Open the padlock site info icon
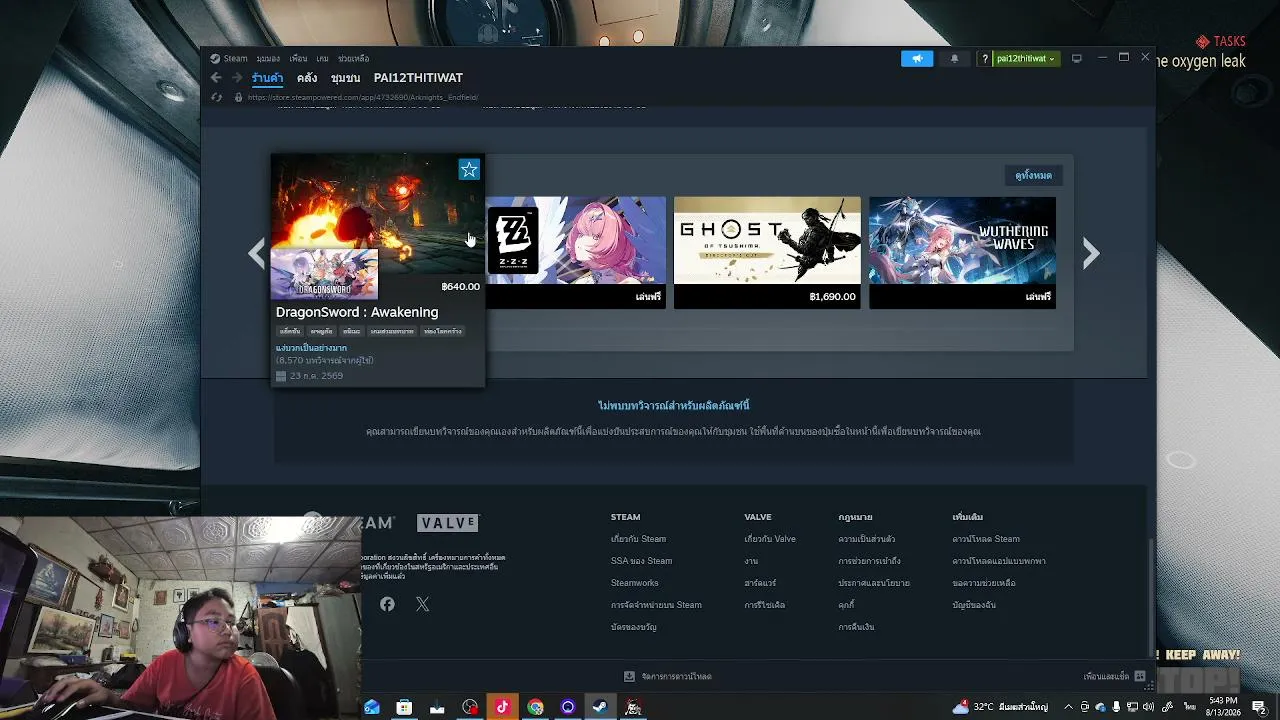The width and height of the screenshot is (1280, 720). (238, 97)
